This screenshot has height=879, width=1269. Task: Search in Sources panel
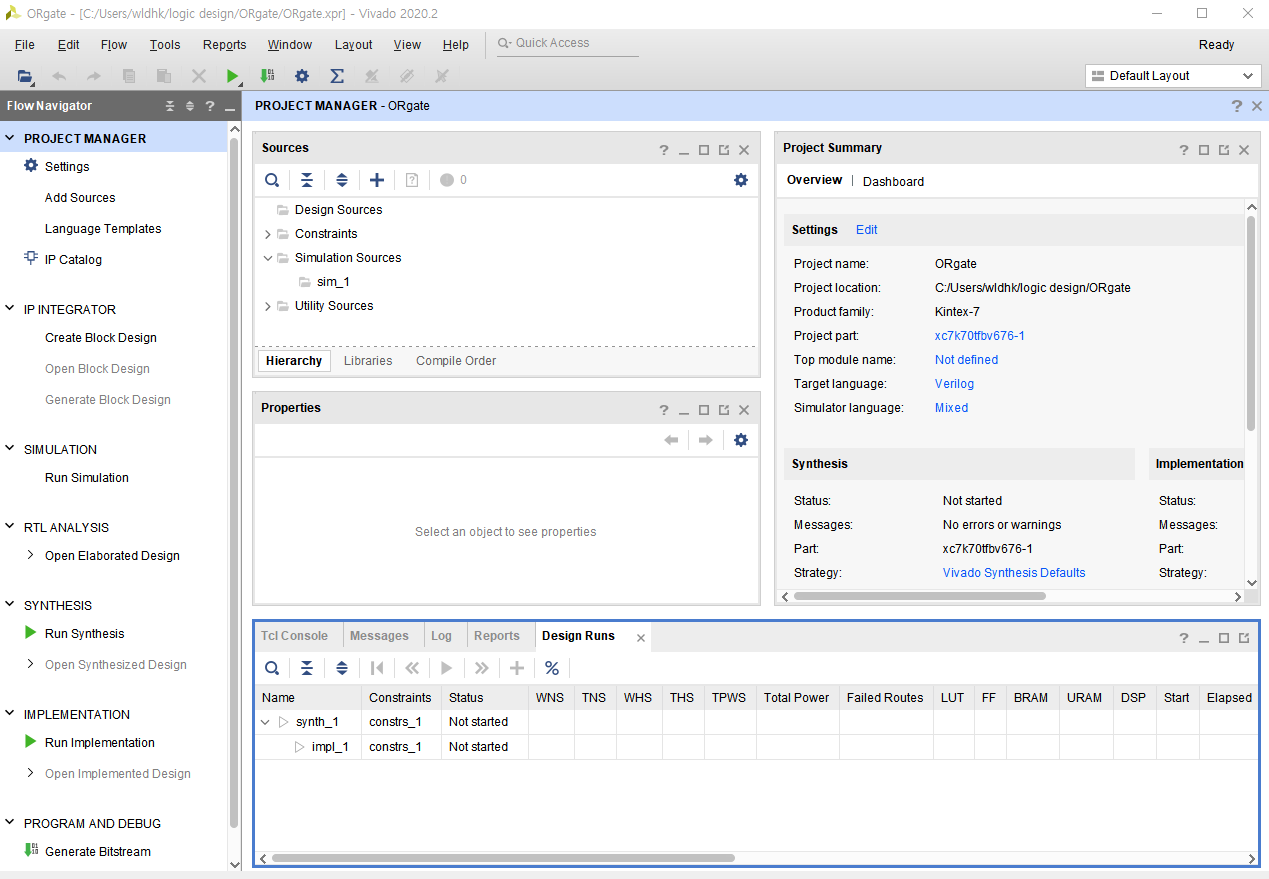coord(272,180)
